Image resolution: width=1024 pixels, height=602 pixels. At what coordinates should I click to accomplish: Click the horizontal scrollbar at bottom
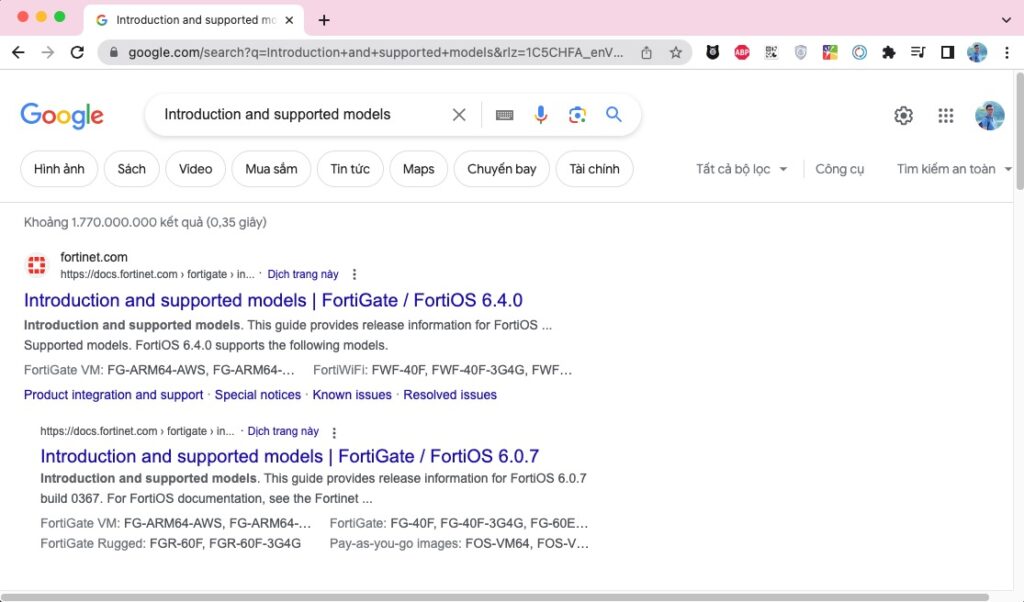click(x=495, y=597)
